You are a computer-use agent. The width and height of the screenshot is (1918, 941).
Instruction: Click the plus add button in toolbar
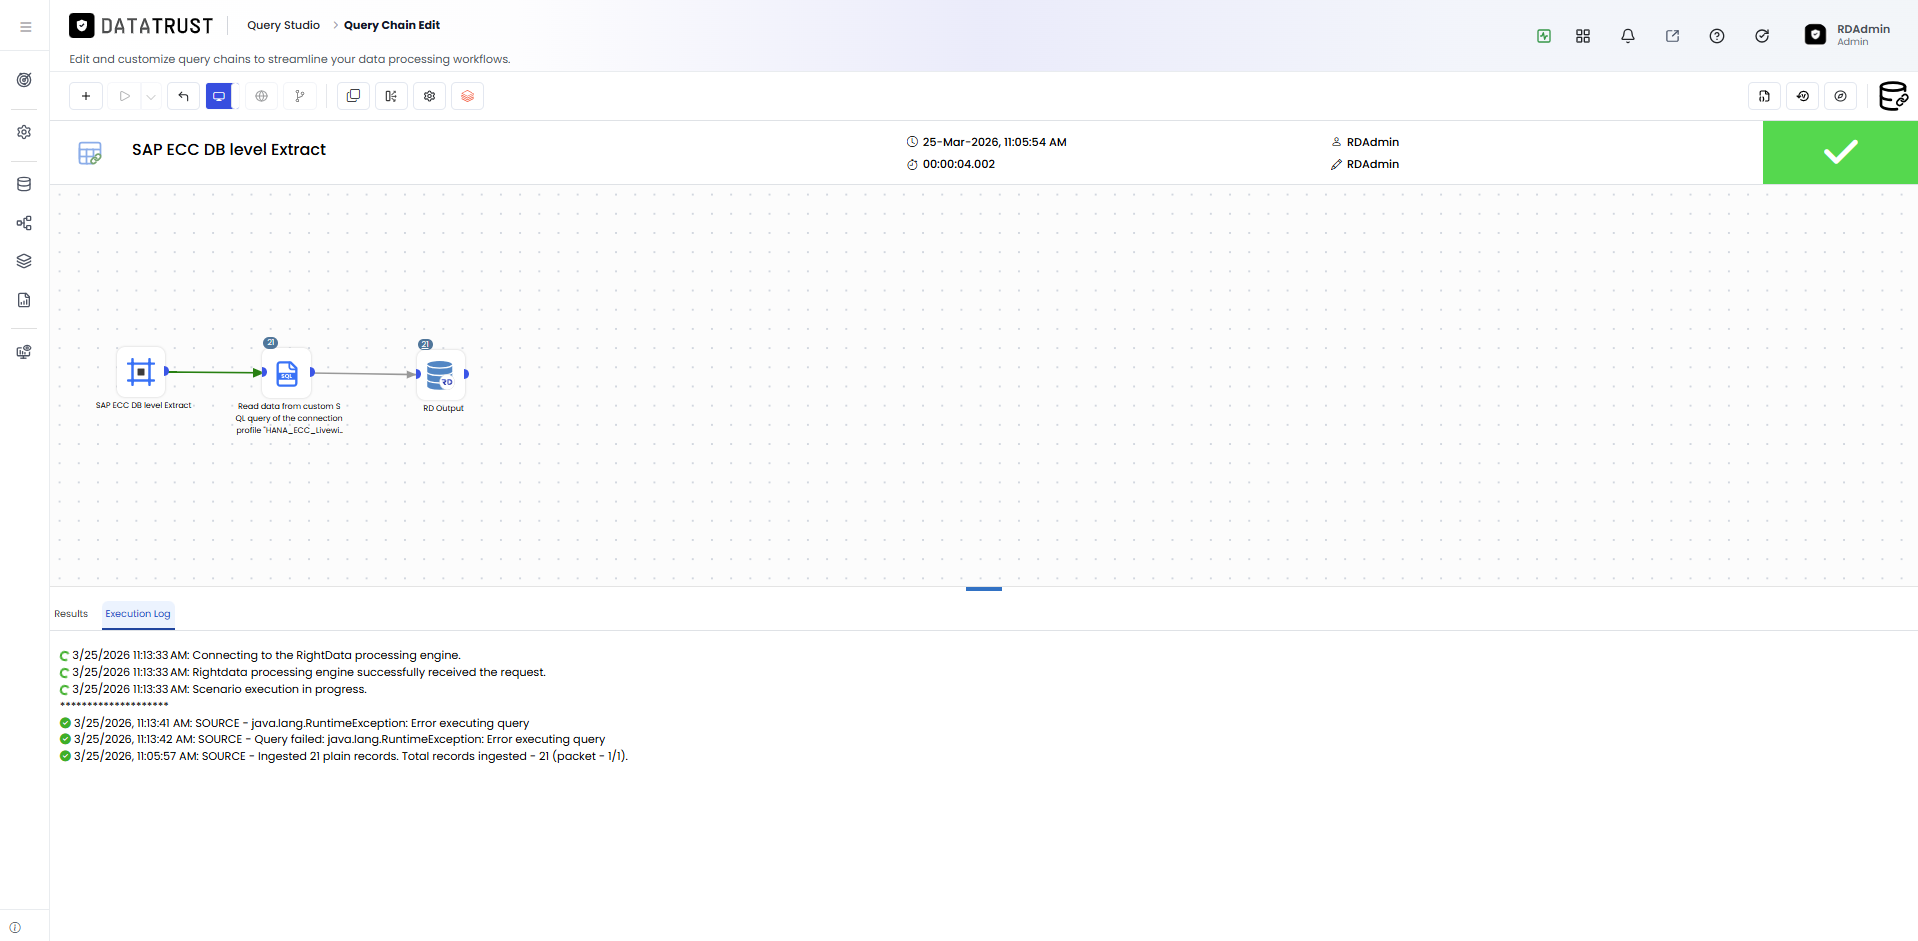[x=86, y=96]
